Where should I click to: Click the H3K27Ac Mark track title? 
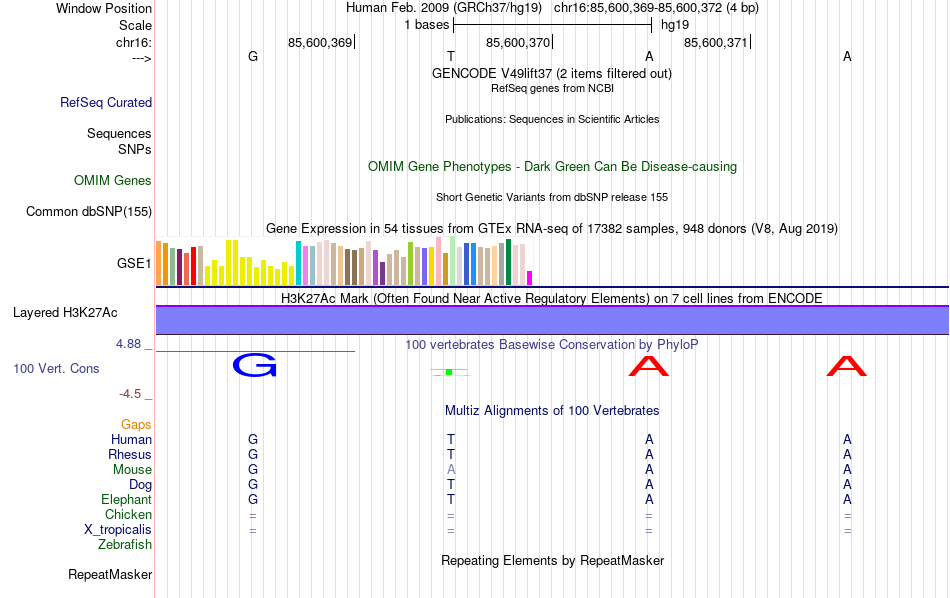(552, 298)
